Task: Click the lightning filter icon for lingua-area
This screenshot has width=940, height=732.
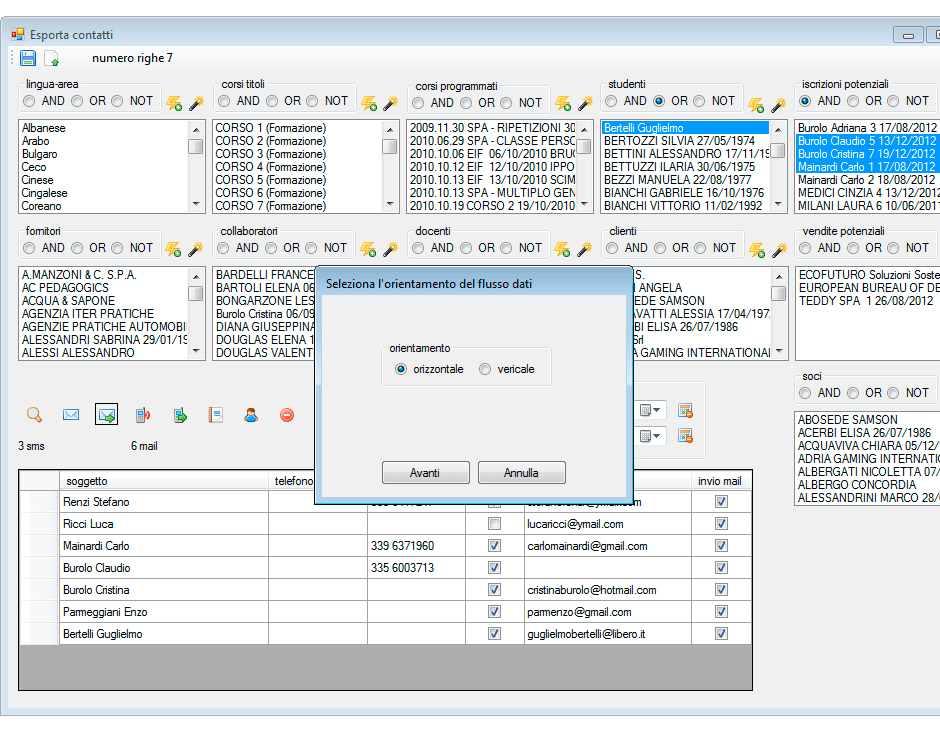Action: coord(174,103)
